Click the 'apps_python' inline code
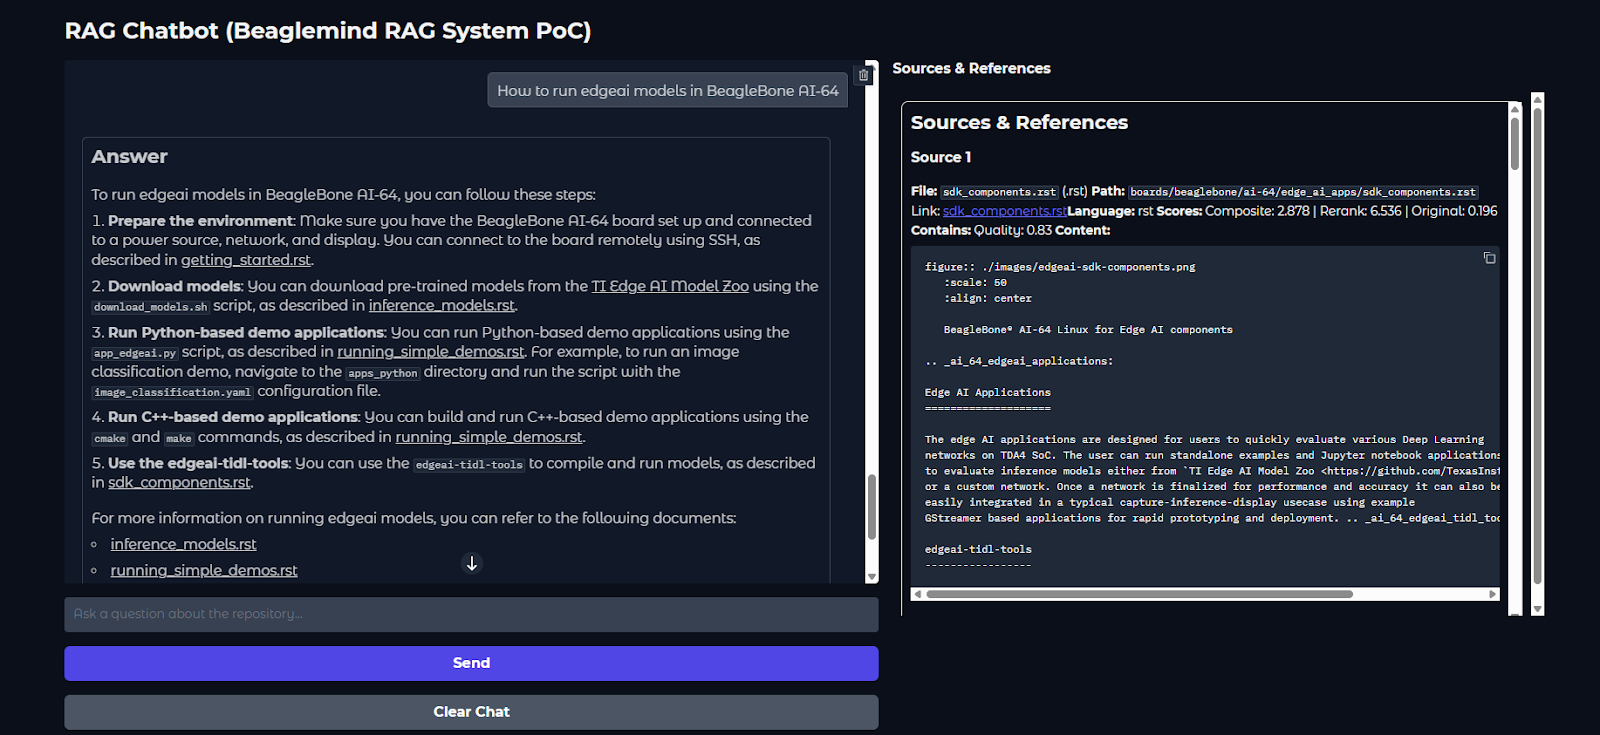1600x735 pixels. click(383, 373)
